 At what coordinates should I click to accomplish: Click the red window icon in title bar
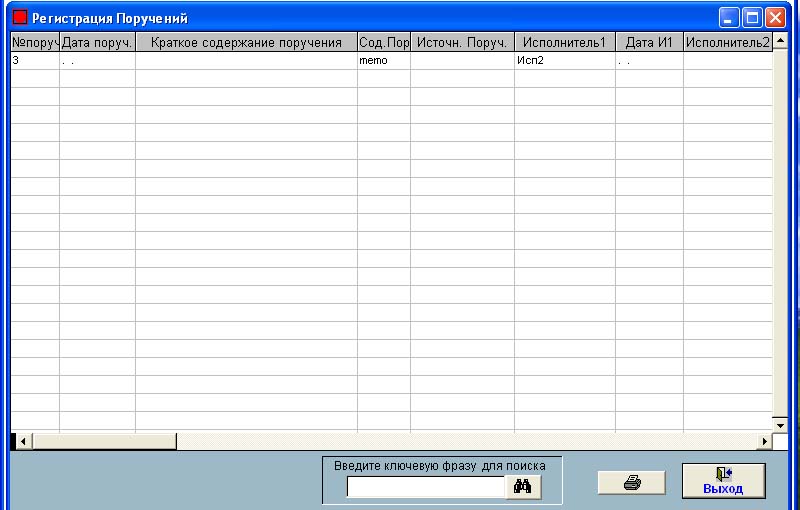tap(20, 17)
